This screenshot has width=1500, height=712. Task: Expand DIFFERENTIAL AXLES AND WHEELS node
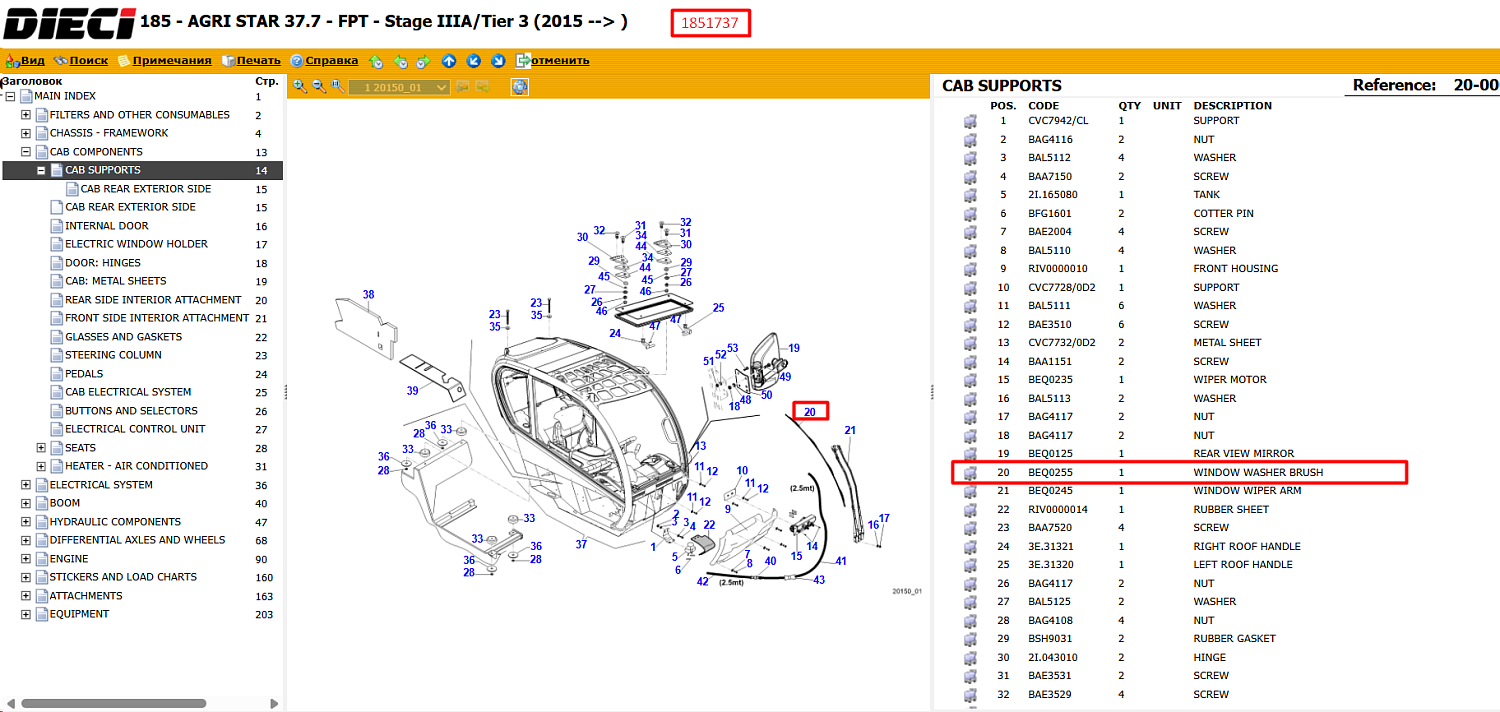tap(26, 540)
